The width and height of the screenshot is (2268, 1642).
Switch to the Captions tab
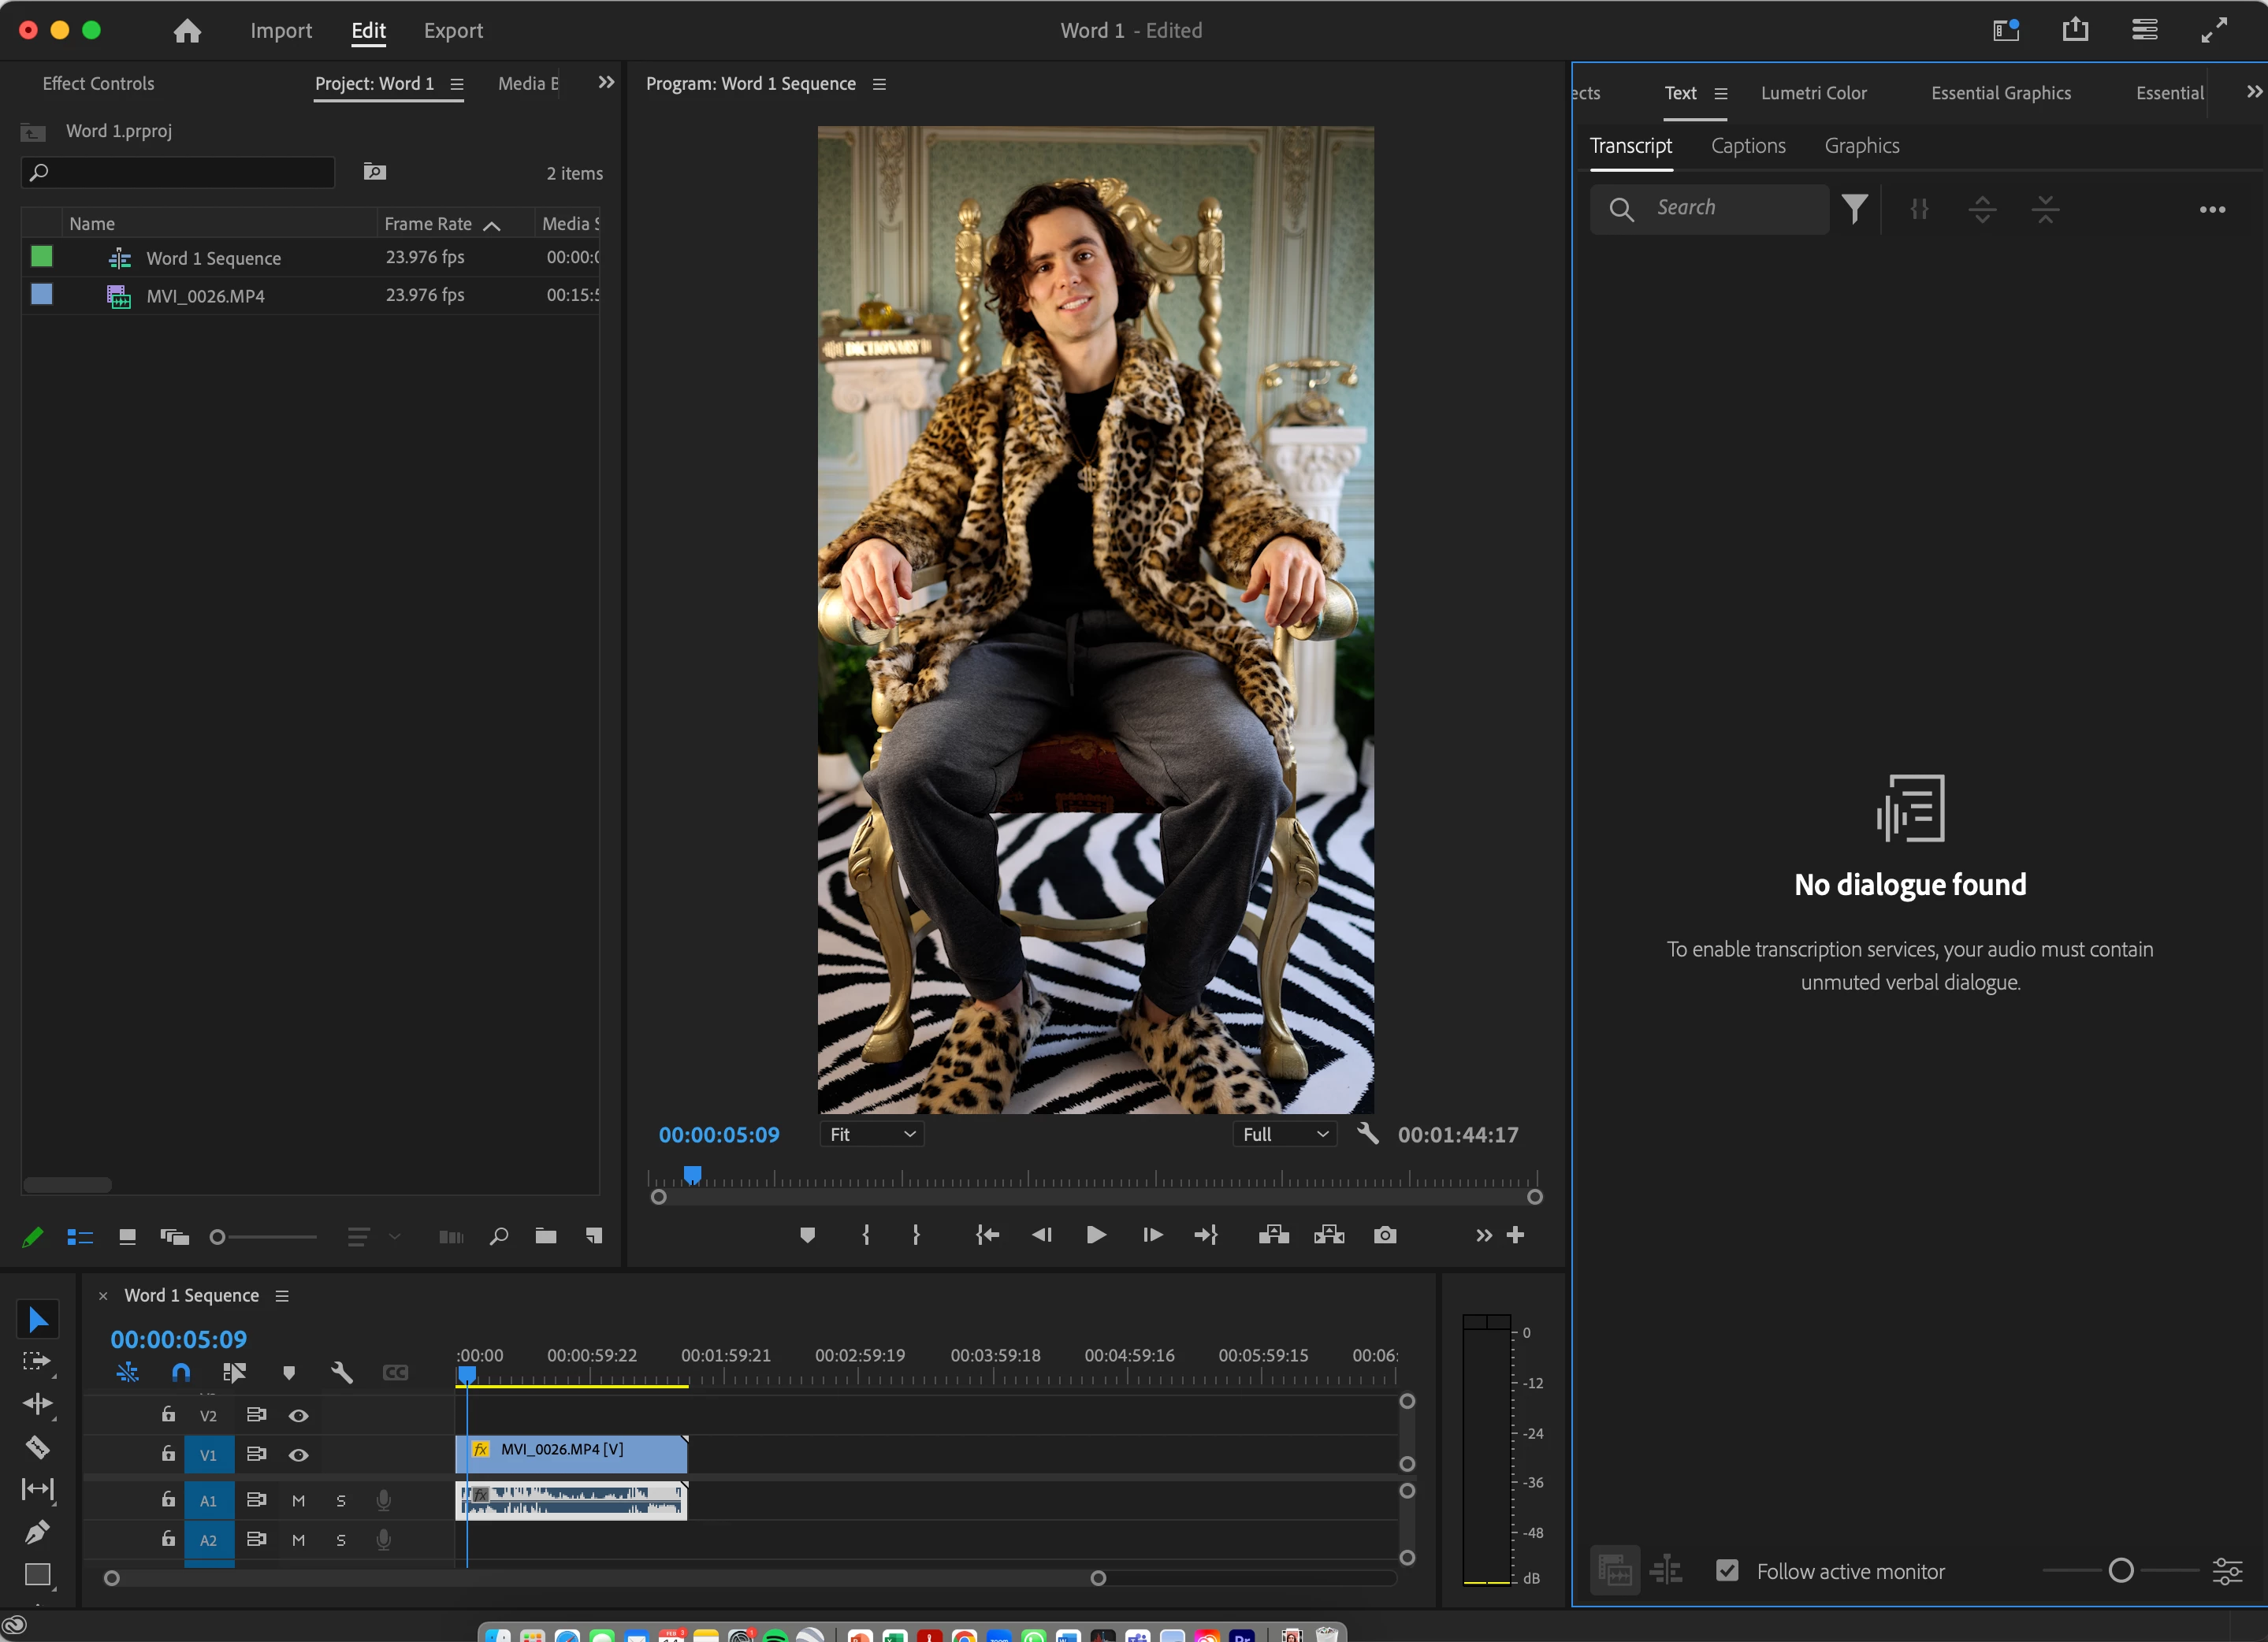pos(1747,146)
